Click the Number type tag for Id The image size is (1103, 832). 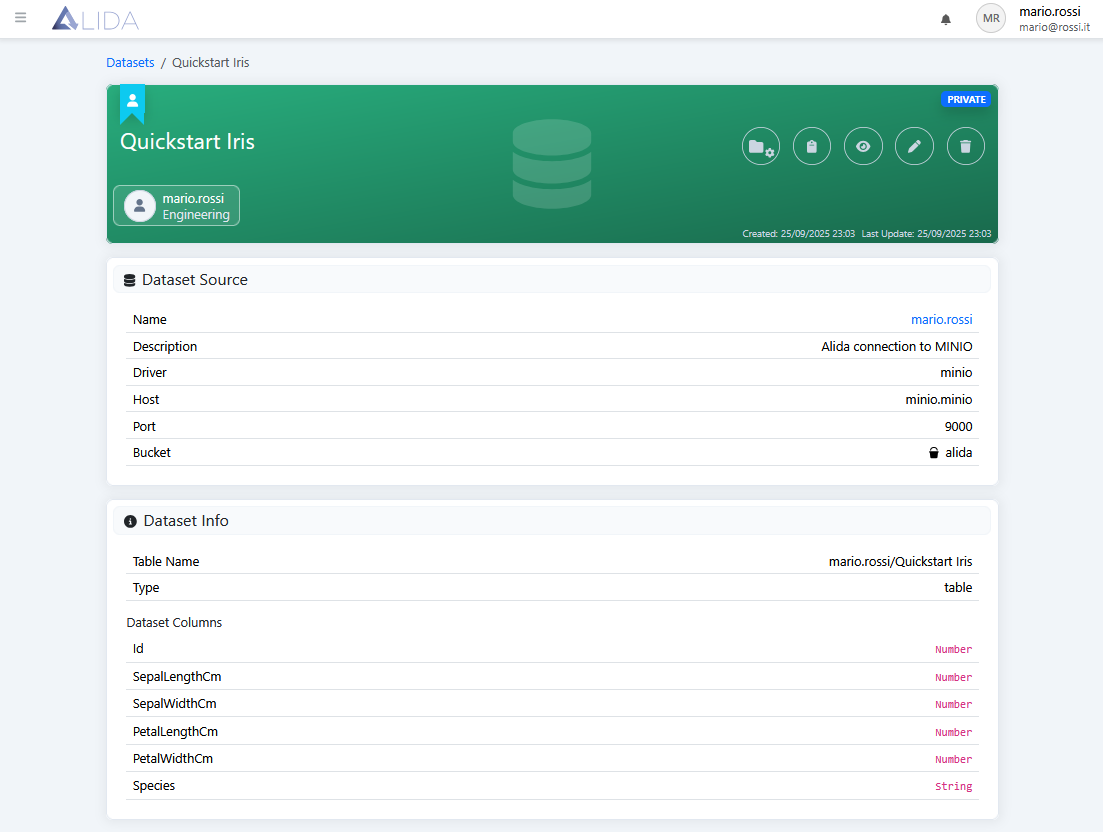953,650
